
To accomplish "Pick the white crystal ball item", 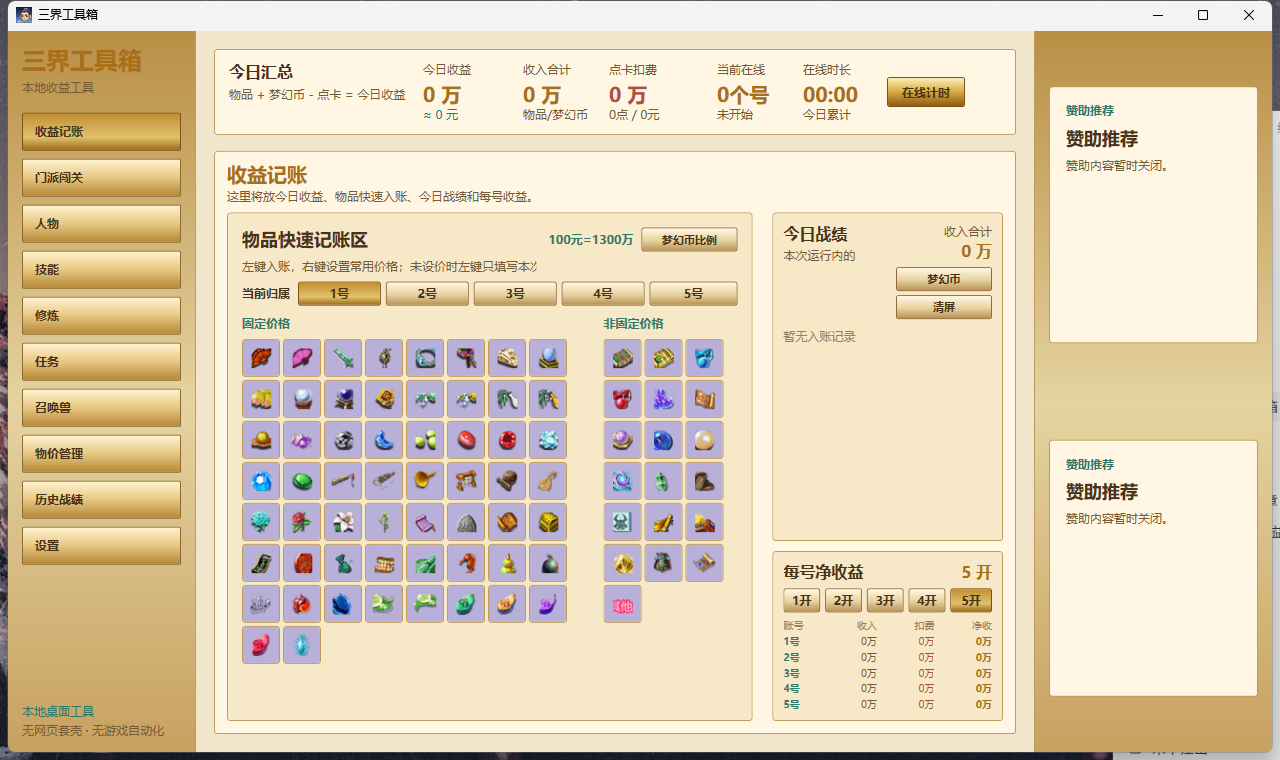I will [302, 399].
